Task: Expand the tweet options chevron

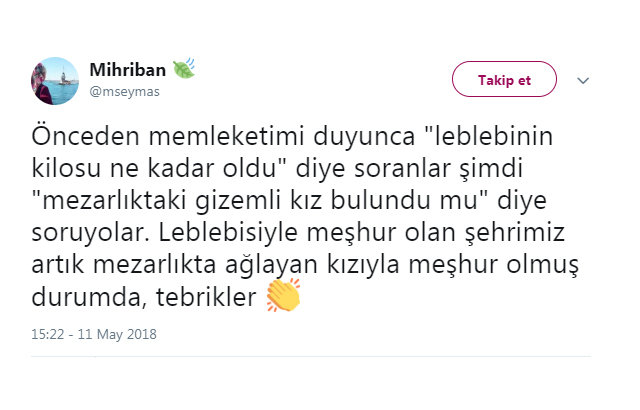Action: point(585,81)
